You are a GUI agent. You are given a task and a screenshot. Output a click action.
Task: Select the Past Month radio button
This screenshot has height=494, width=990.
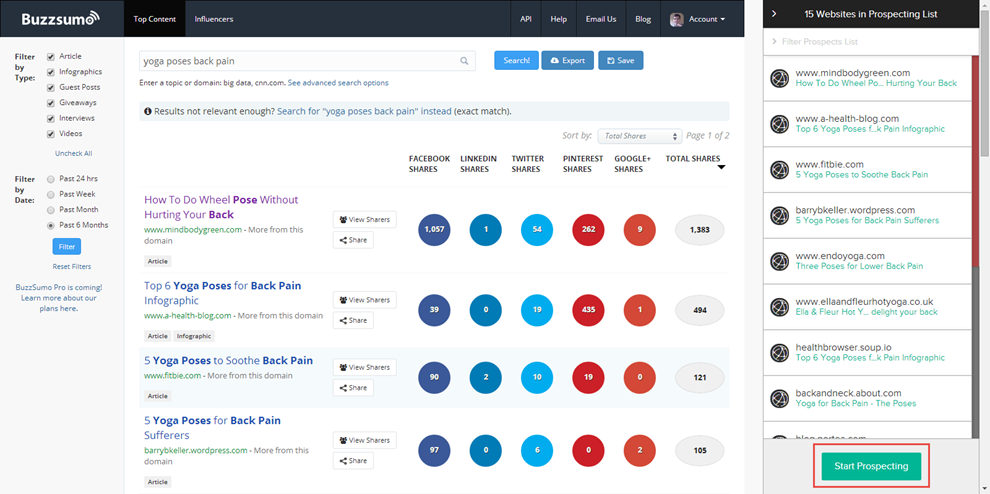pyautogui.click(x=51, y=210)
